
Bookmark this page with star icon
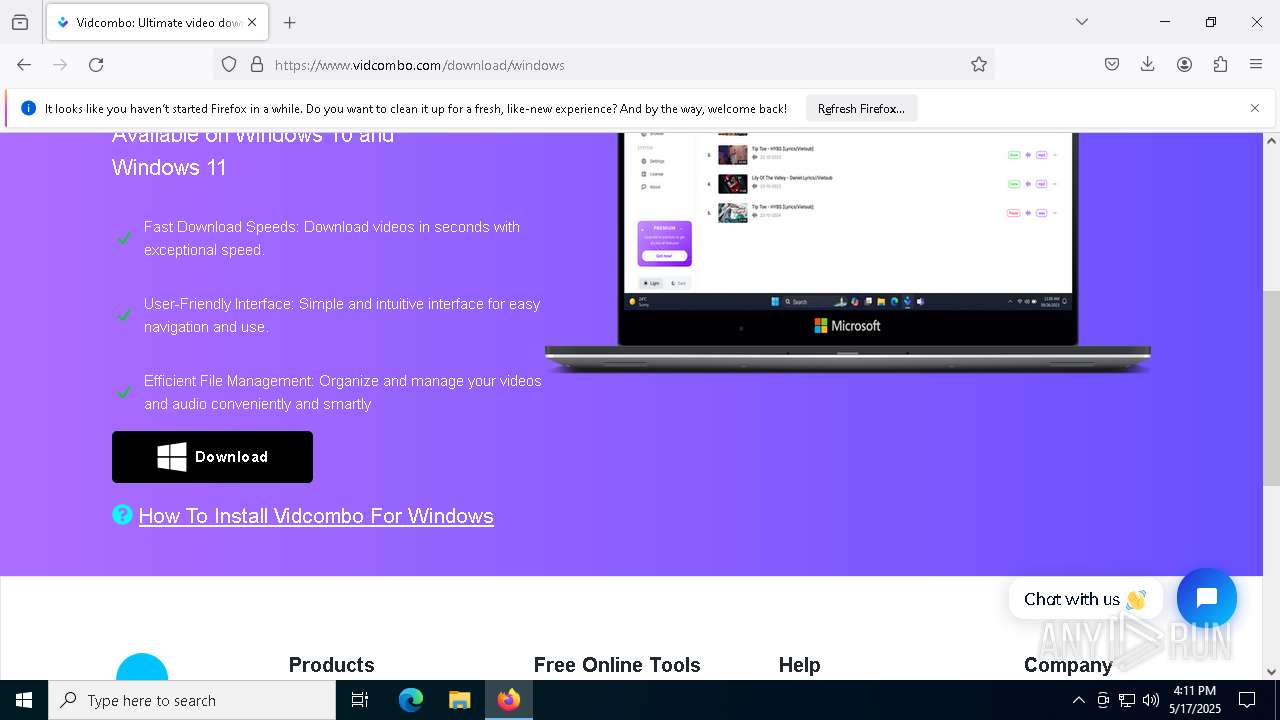[x=979, y=65]
